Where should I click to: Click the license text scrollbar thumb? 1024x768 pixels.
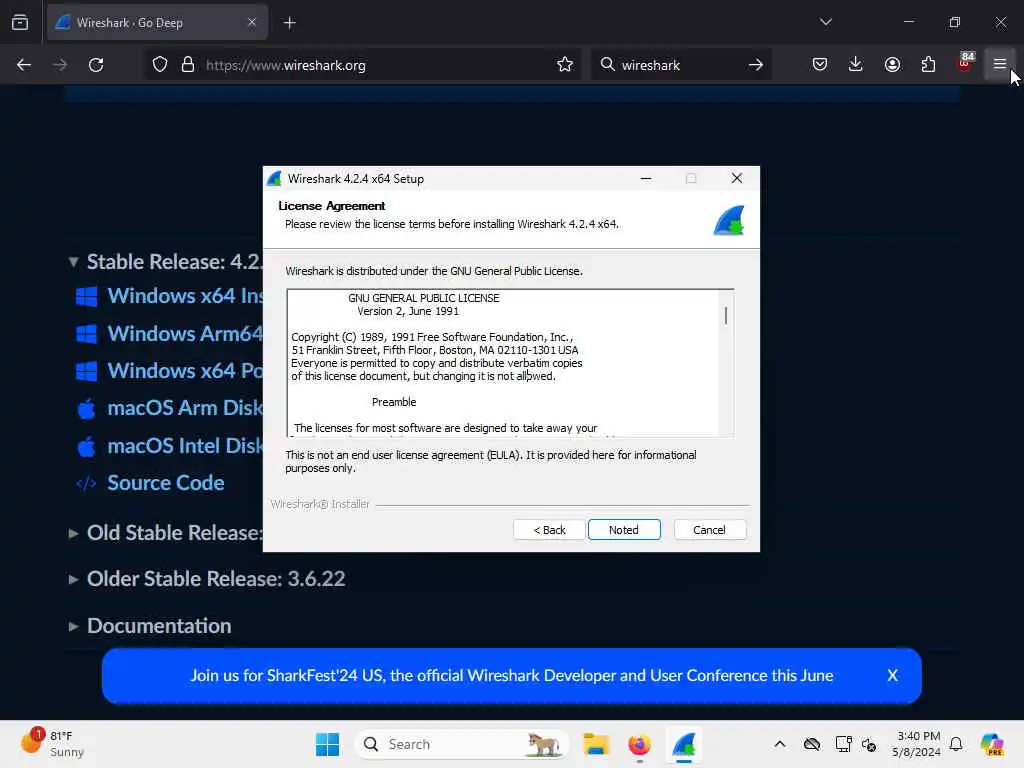(x=726, y=315)
